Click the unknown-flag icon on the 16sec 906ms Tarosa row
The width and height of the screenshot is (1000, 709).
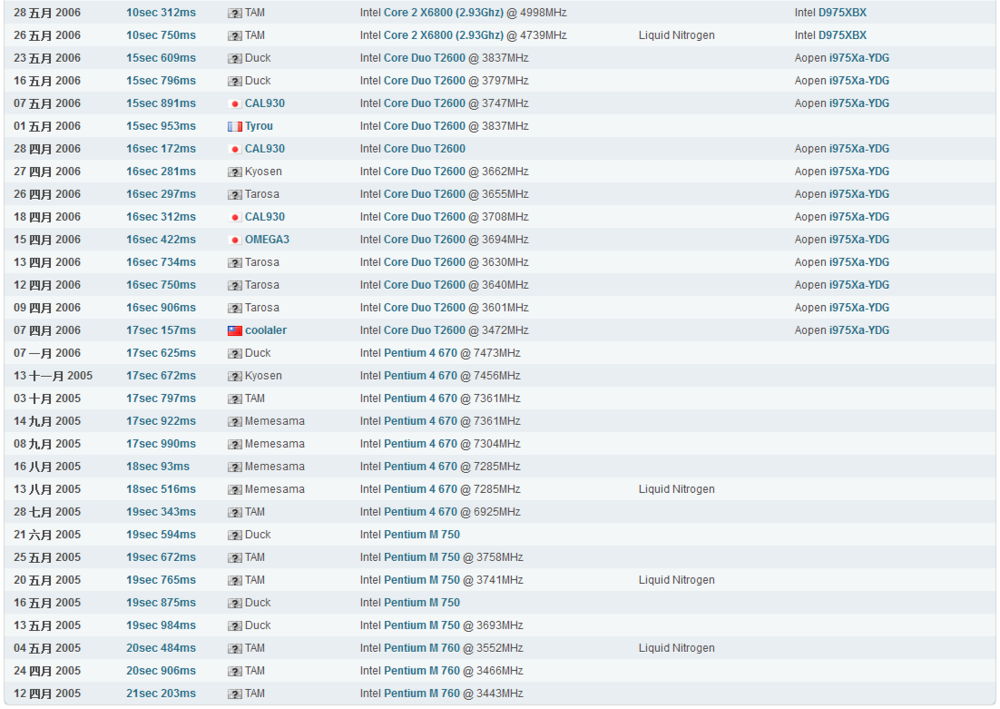[235, 308]
